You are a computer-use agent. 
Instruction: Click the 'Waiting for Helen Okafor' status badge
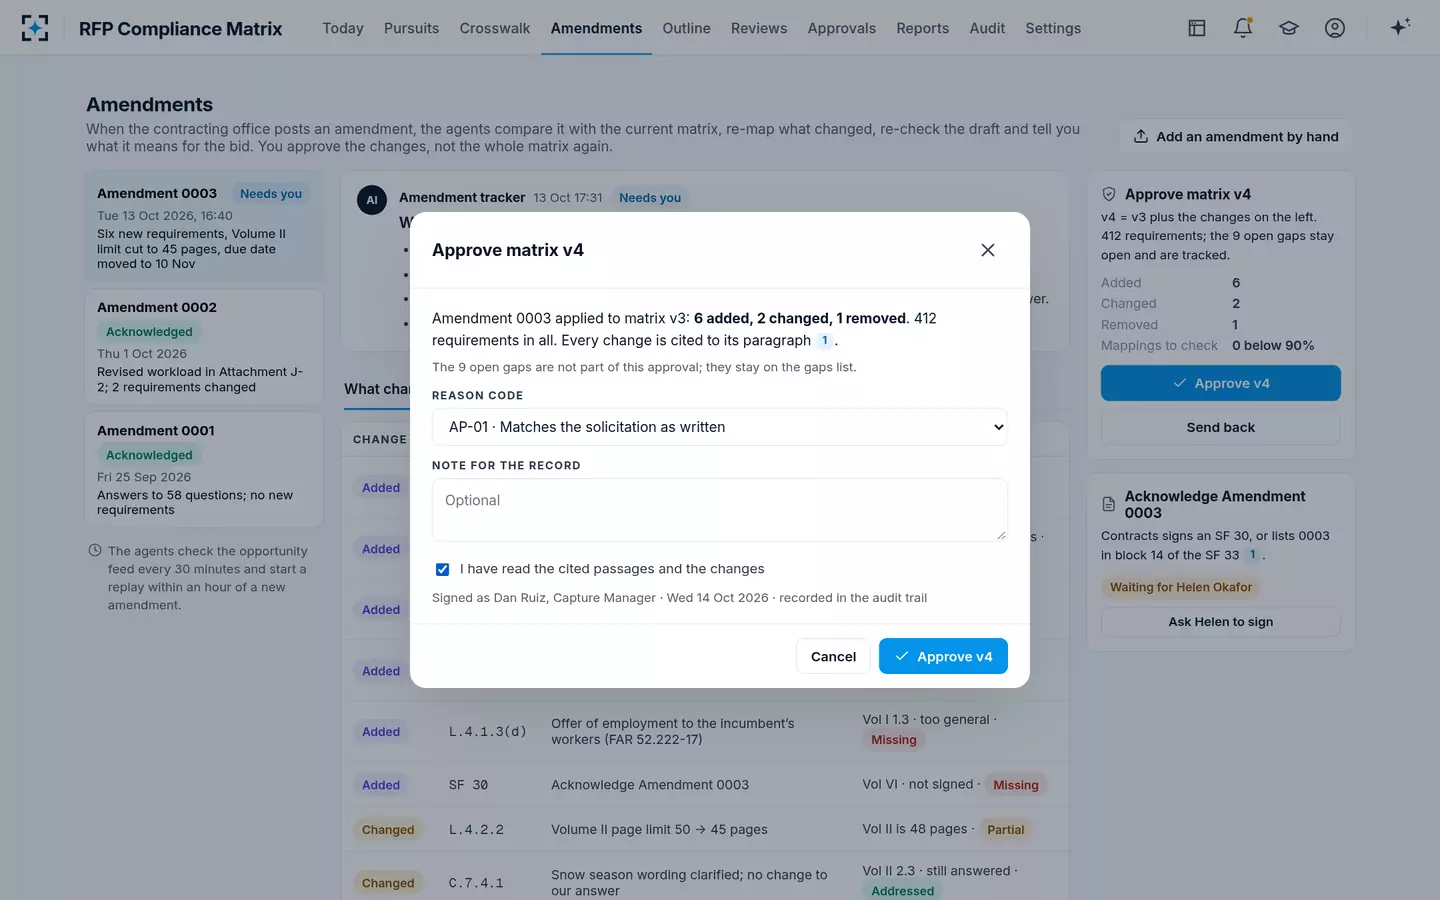[1180, 587]
